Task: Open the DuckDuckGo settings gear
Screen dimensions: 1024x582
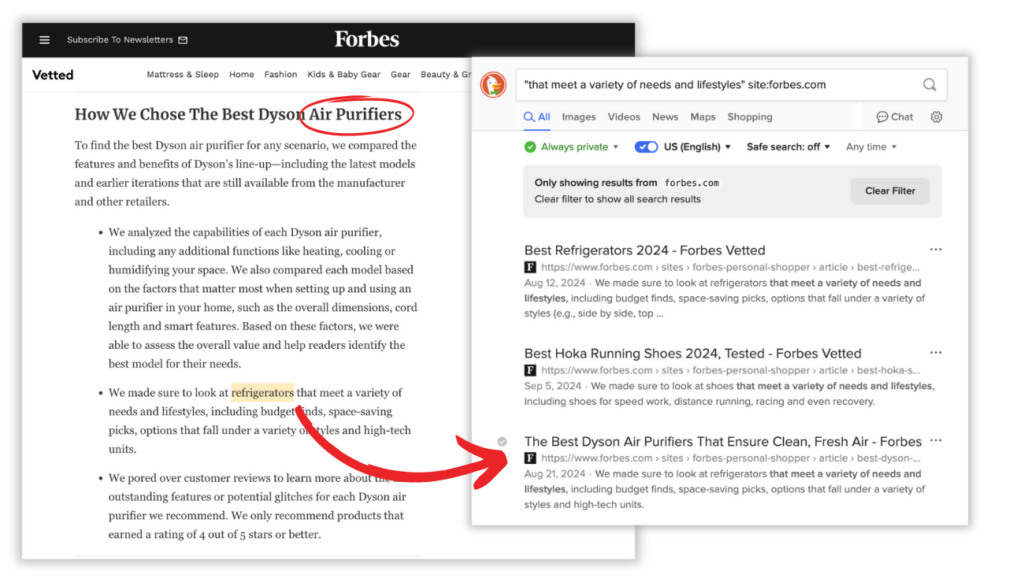Action: click(936, 117)
